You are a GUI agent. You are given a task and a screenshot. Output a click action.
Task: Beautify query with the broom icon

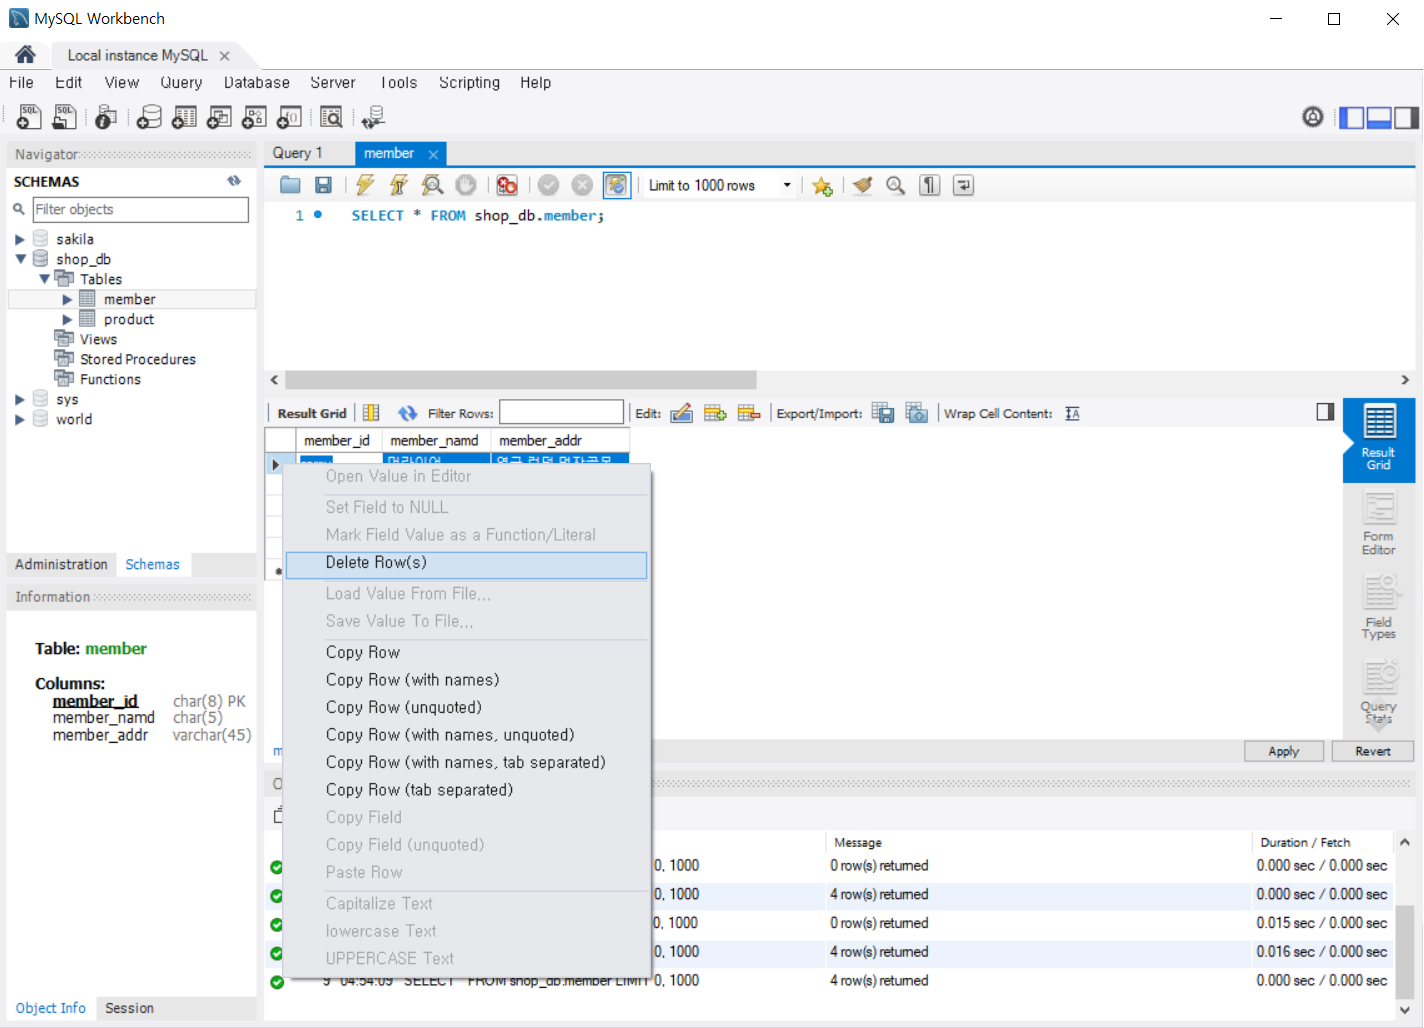(863, 185)
